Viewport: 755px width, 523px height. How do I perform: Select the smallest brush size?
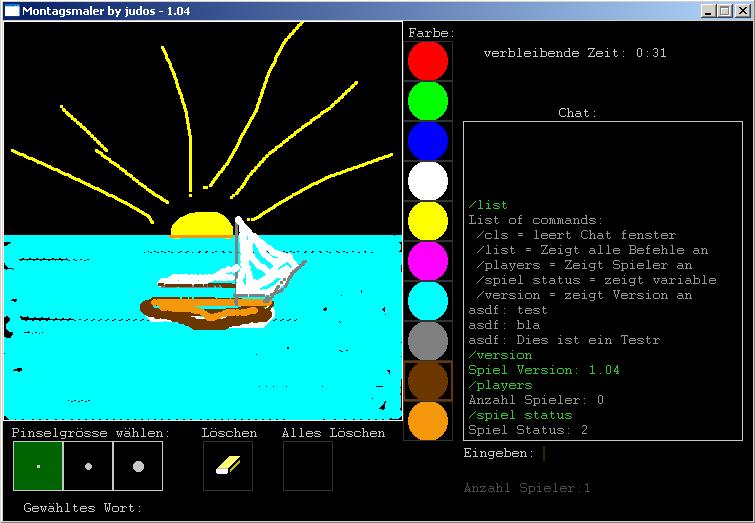pos(38,466)
